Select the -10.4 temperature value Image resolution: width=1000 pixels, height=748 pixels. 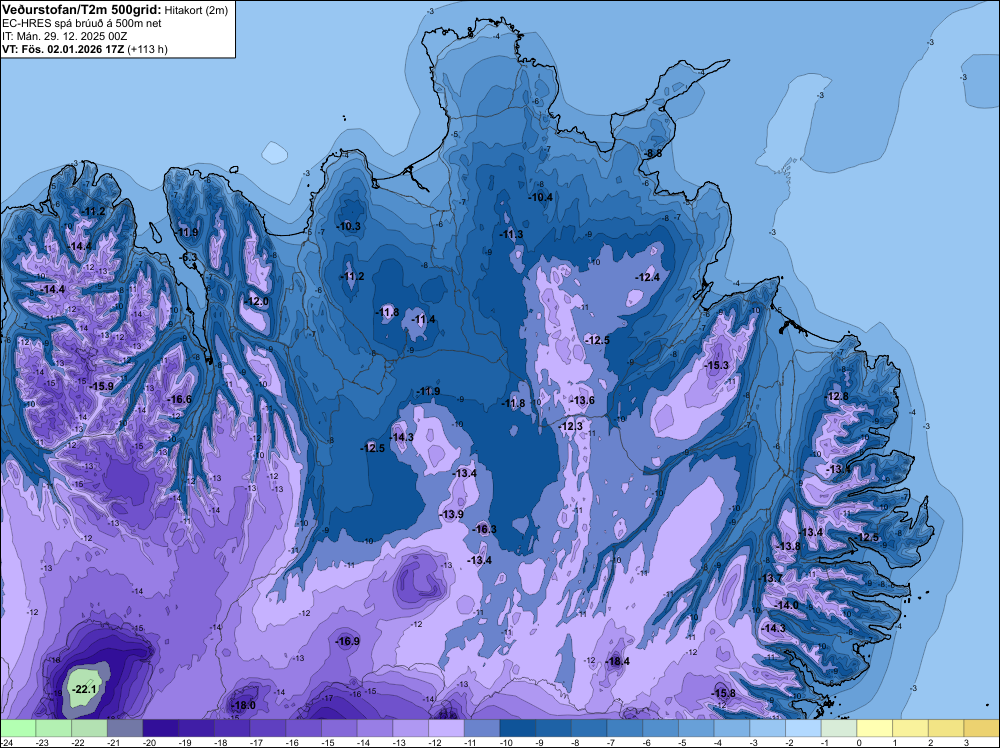point(541,198)
